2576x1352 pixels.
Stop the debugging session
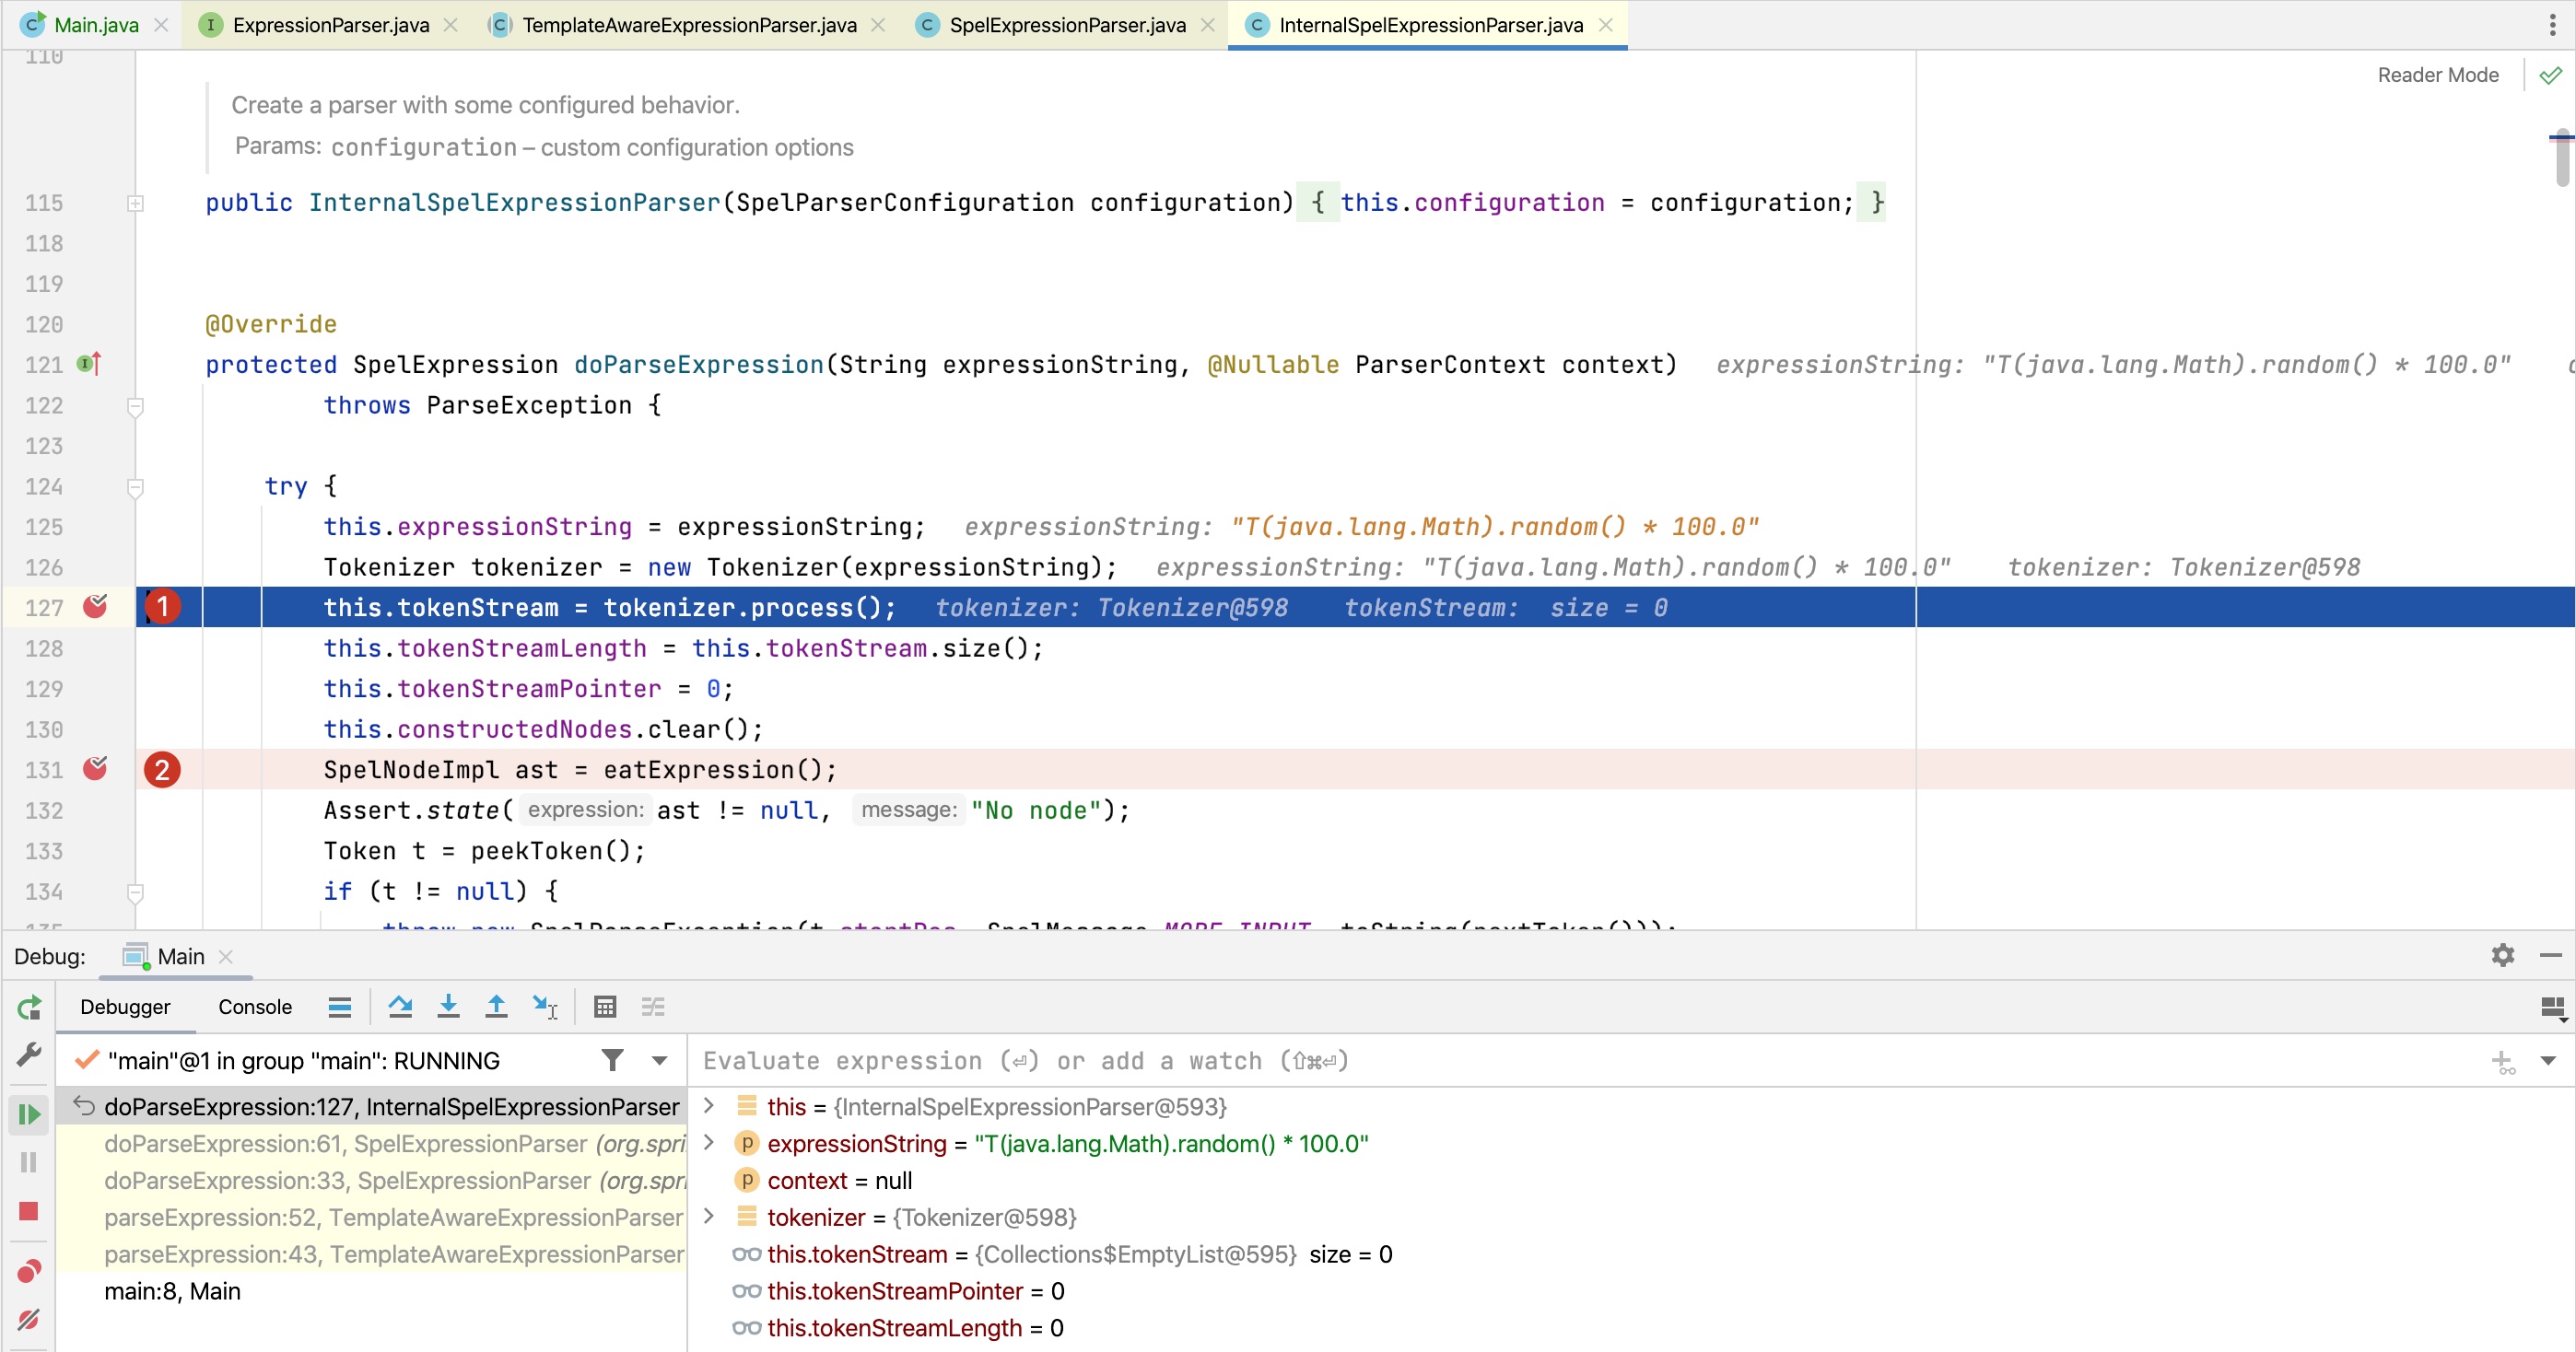[29, 1211]
